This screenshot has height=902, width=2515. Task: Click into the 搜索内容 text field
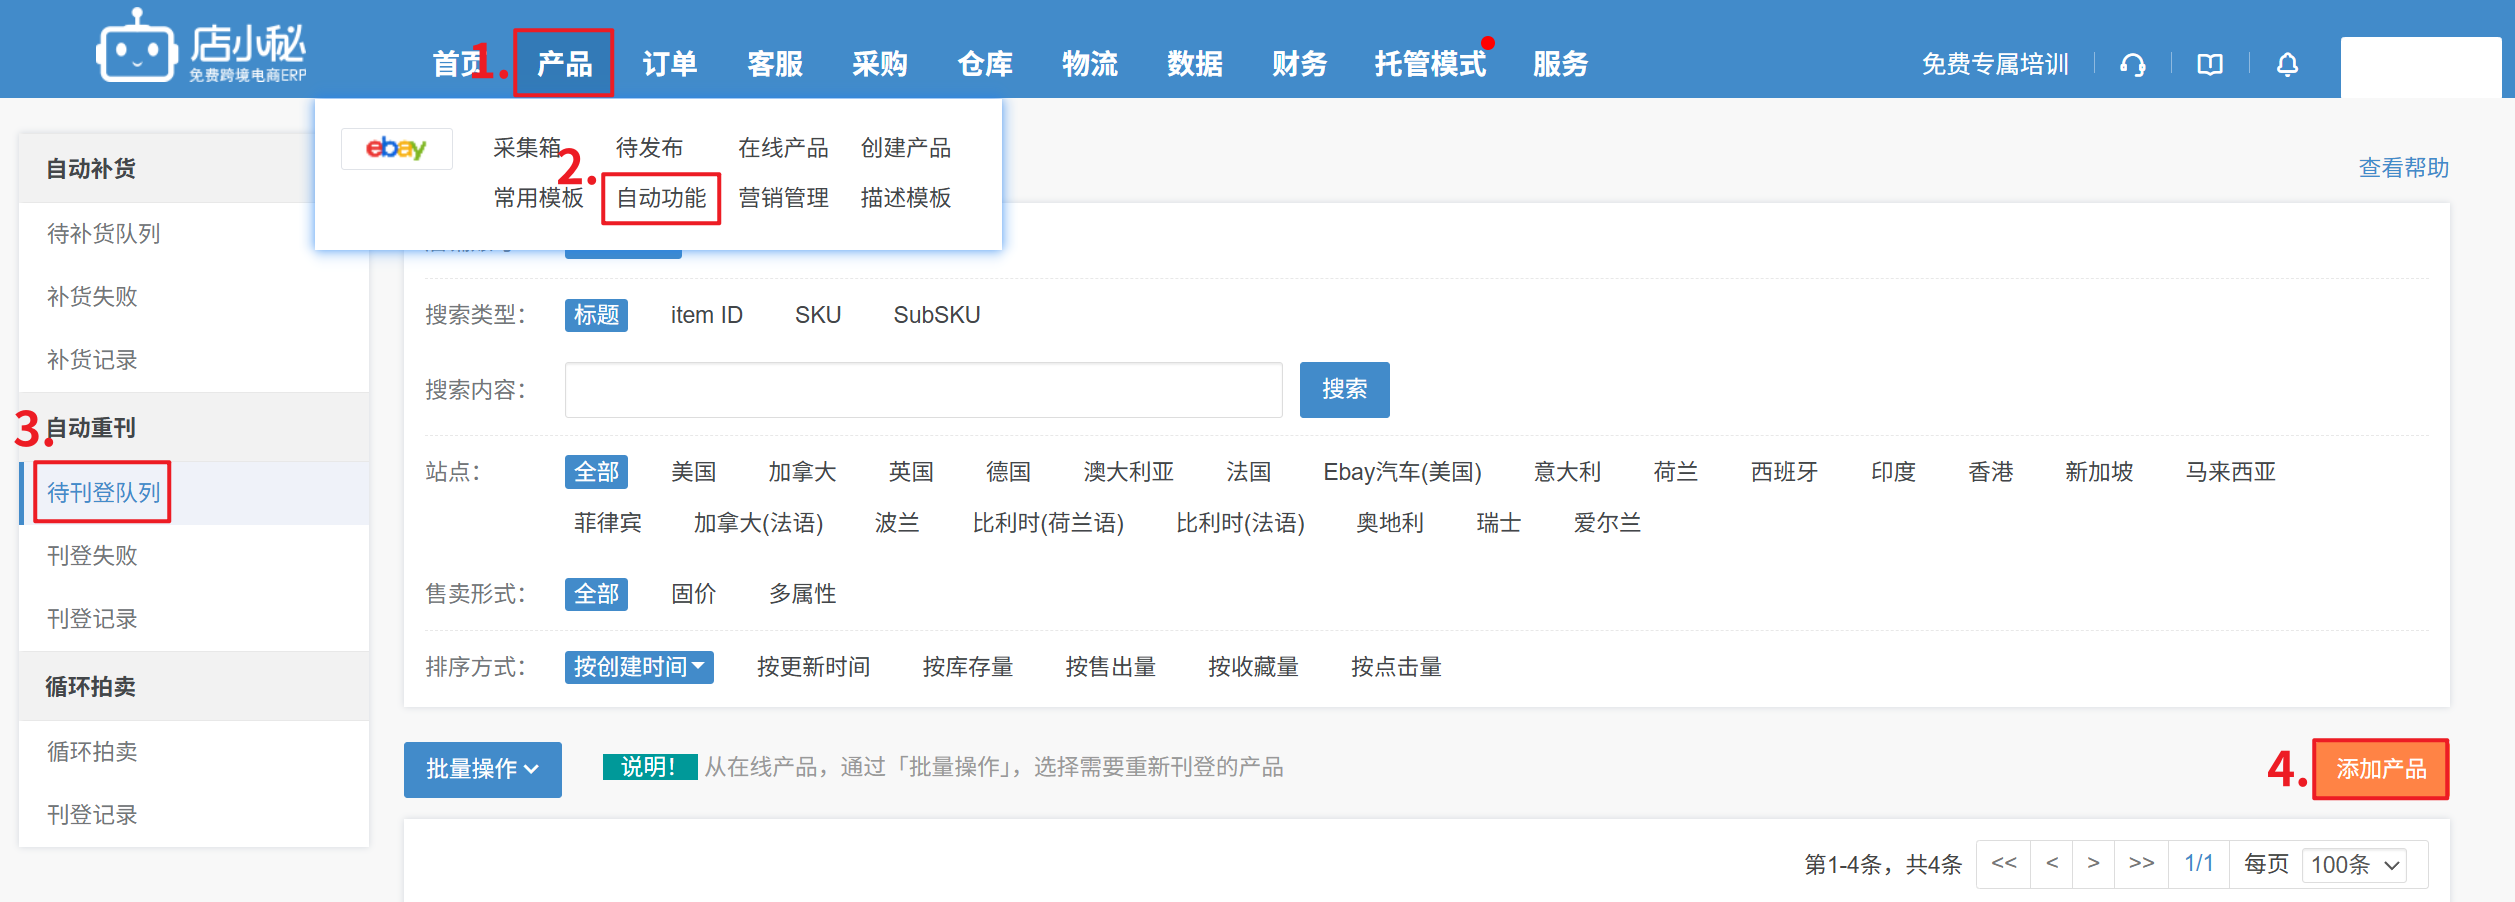[922, 390]
